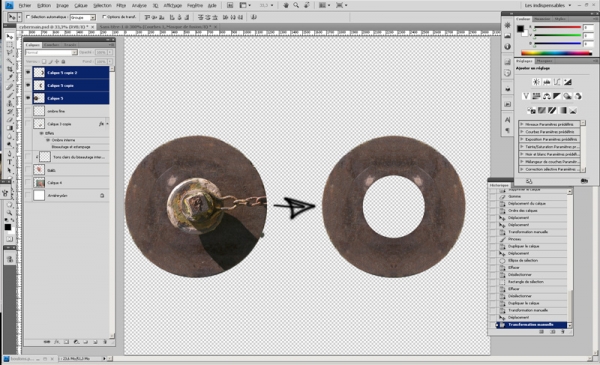Open the Character panel icon in dock
This screenshot has width=600, height=365.
507,120
